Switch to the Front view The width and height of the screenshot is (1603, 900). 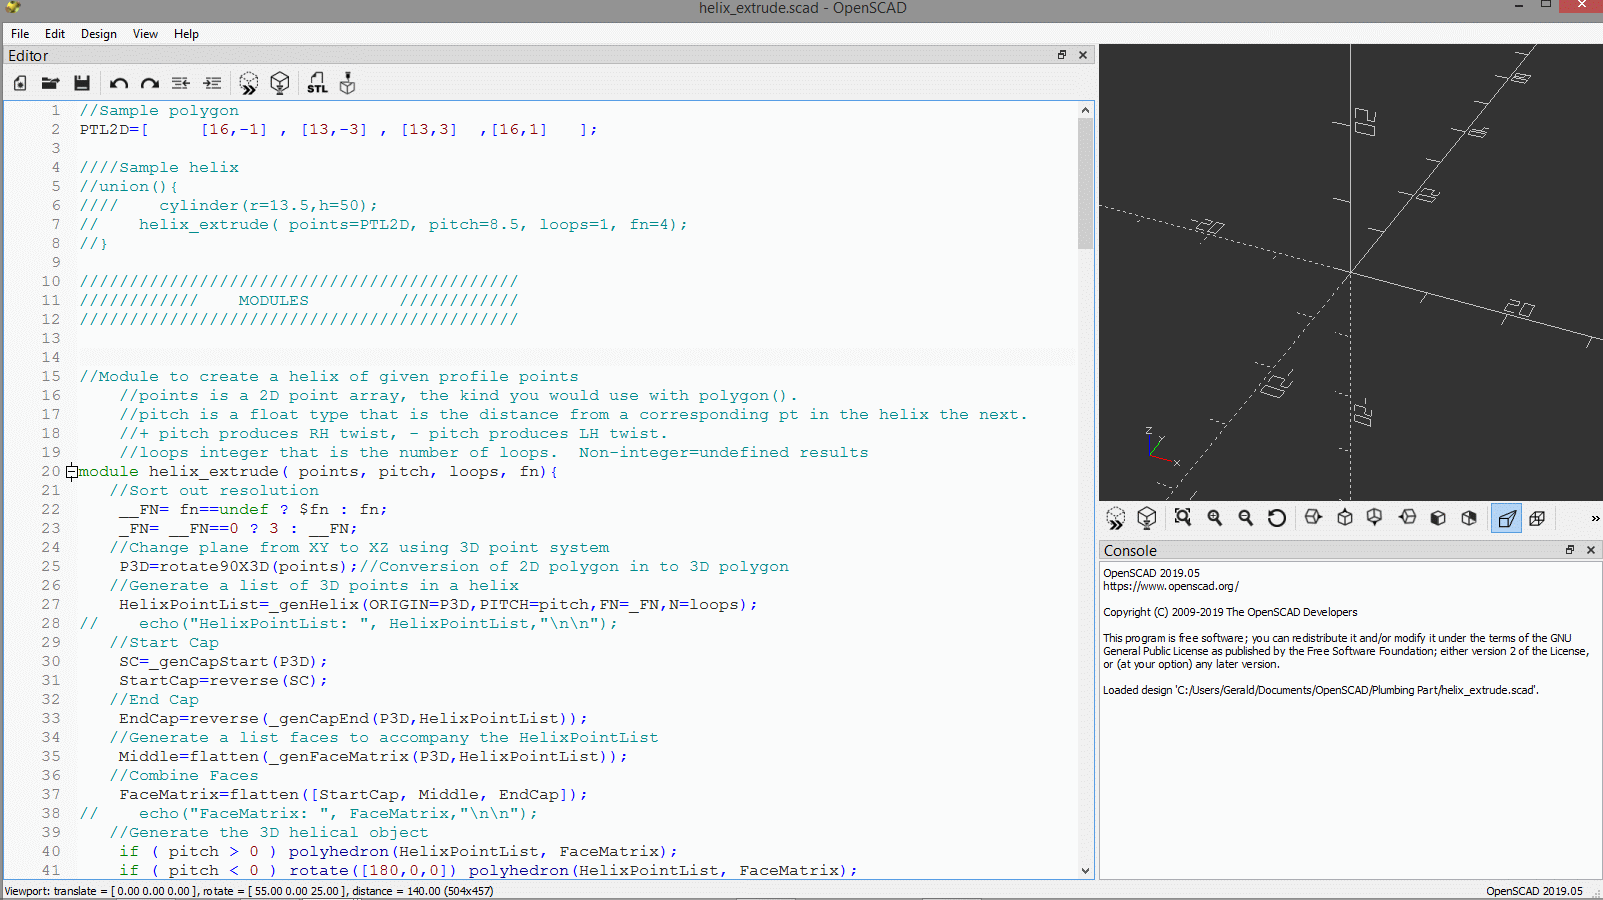pyautogui.click(x=1438, y=518)
